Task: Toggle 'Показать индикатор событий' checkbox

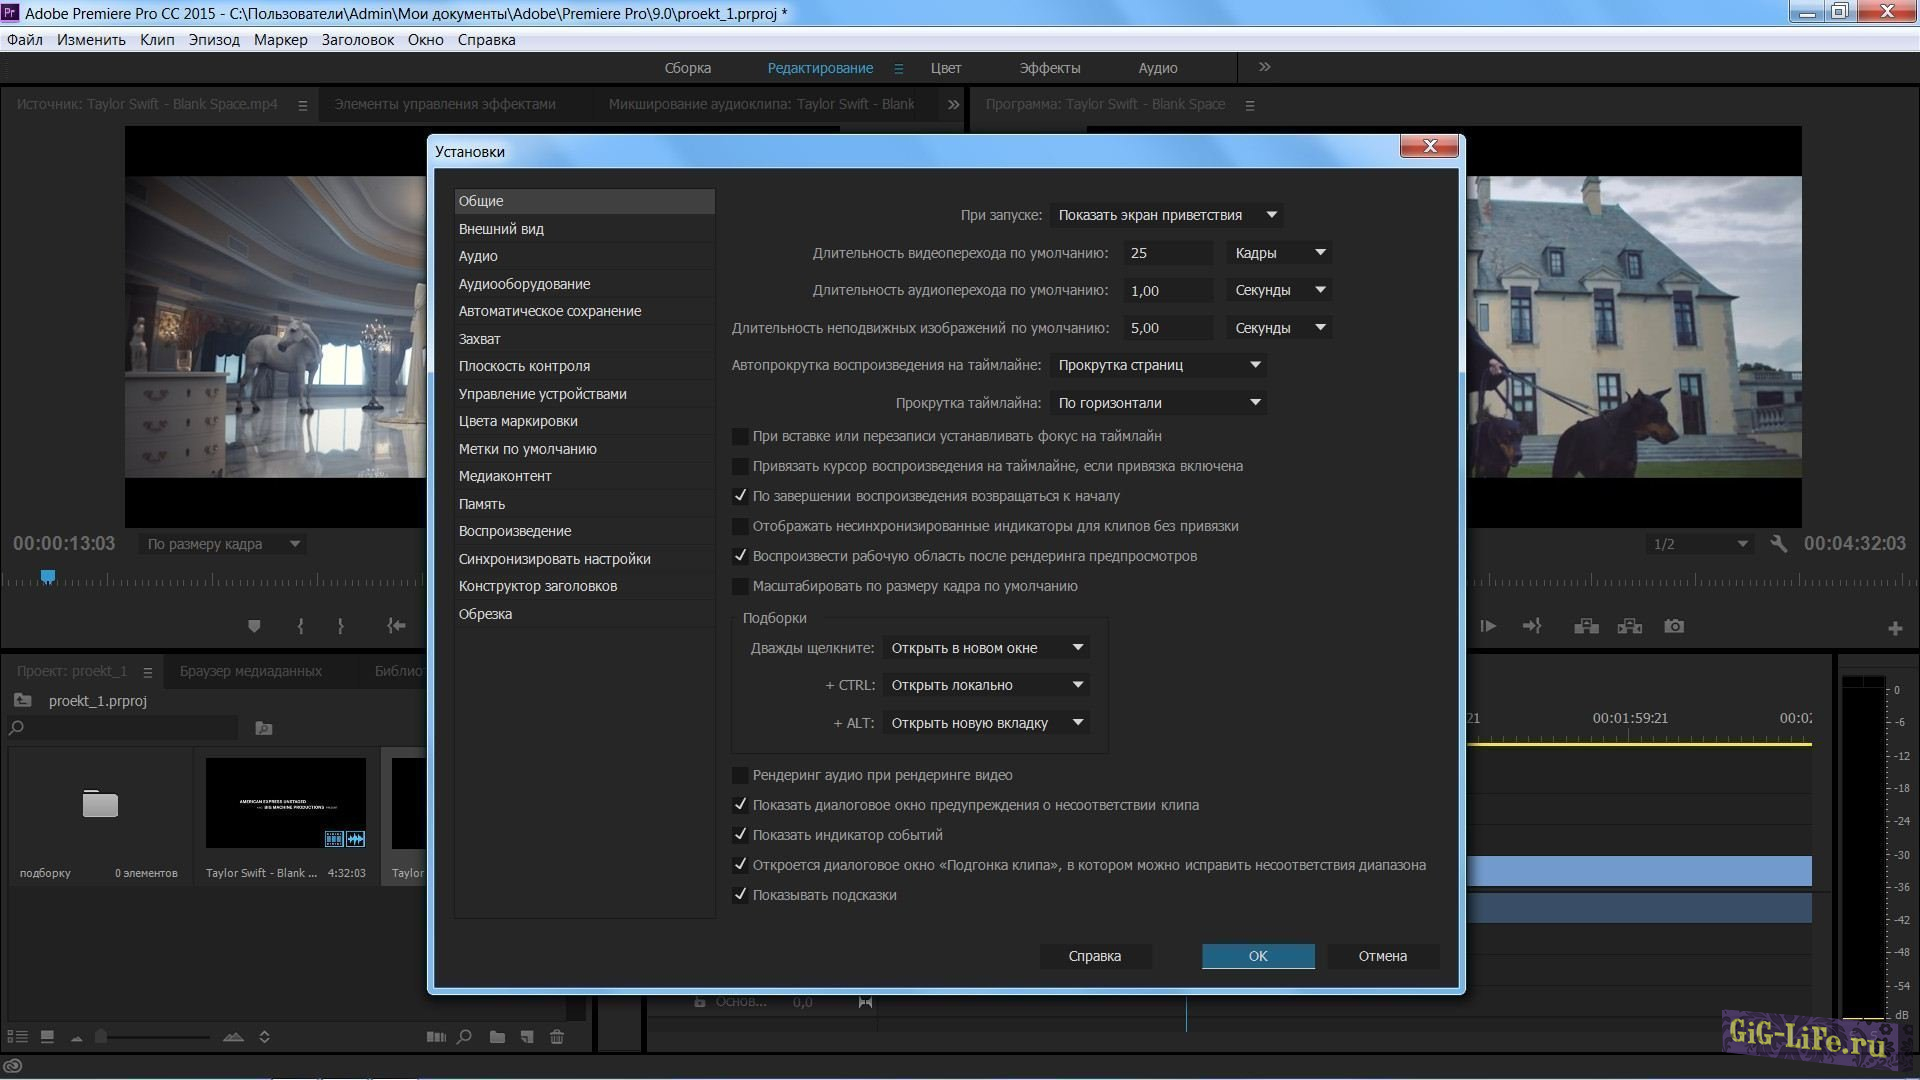Action: (740, 835)
